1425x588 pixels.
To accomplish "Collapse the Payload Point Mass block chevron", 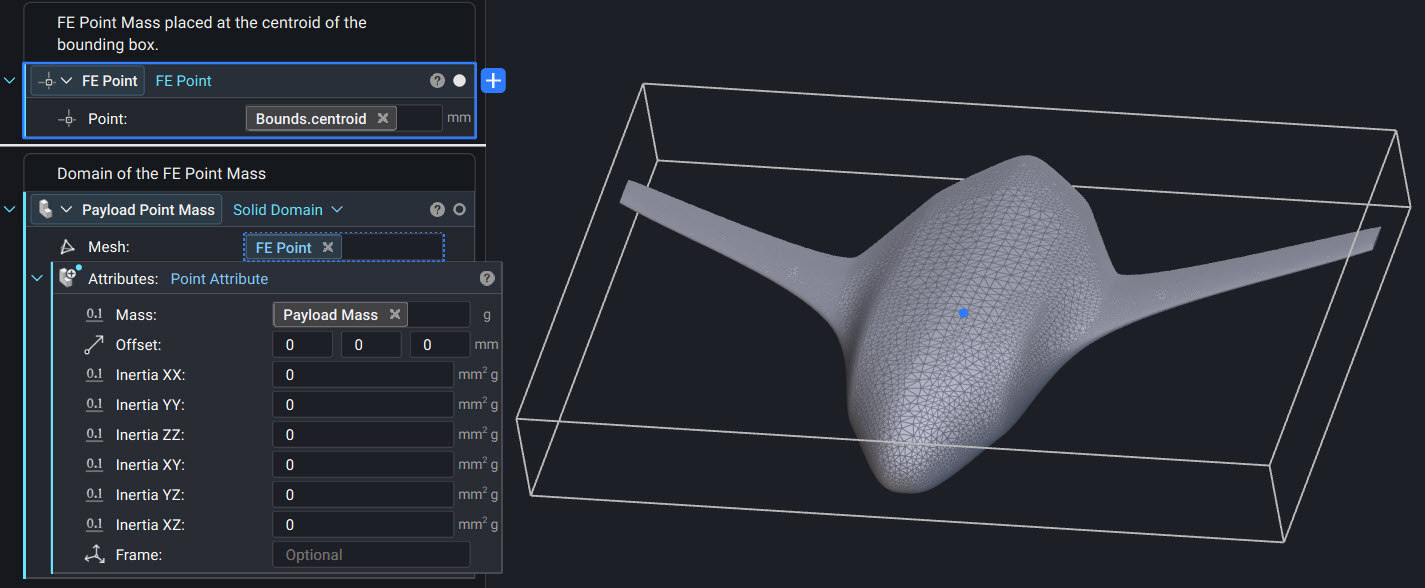I will pyautogui.click(x=10, y=210).
